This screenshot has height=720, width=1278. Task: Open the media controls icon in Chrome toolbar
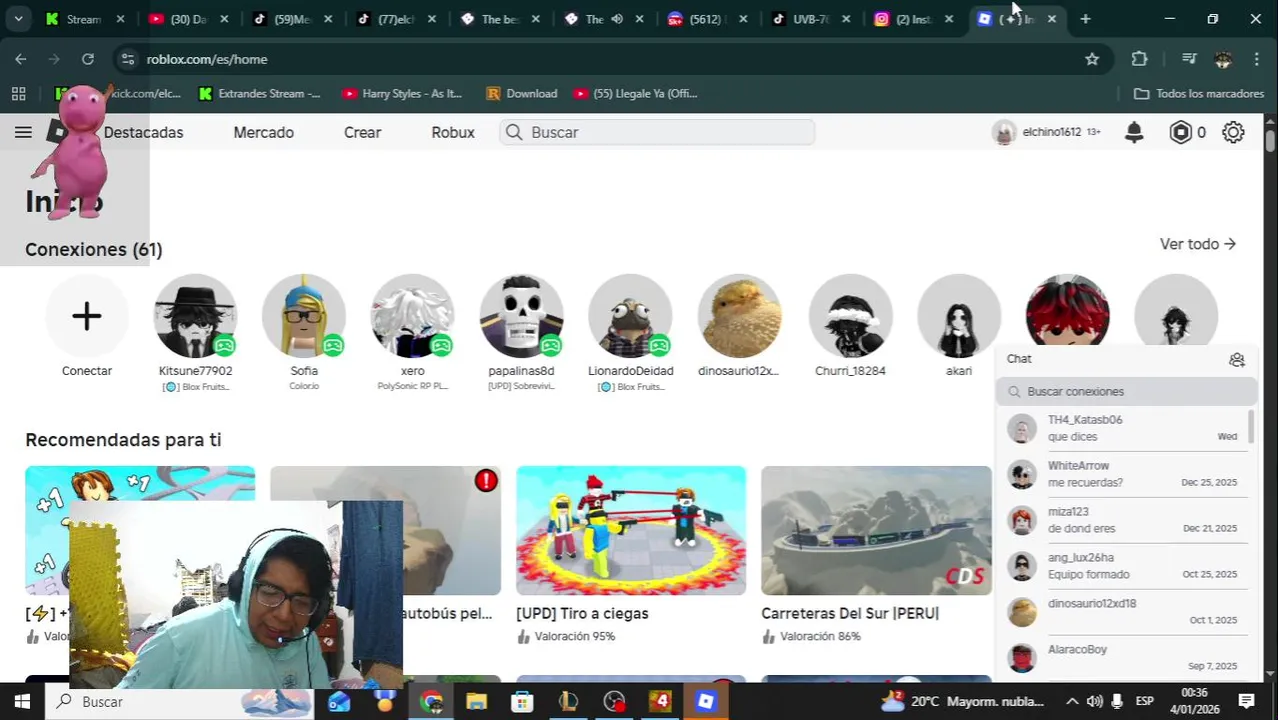click(x=1189, y=59)
